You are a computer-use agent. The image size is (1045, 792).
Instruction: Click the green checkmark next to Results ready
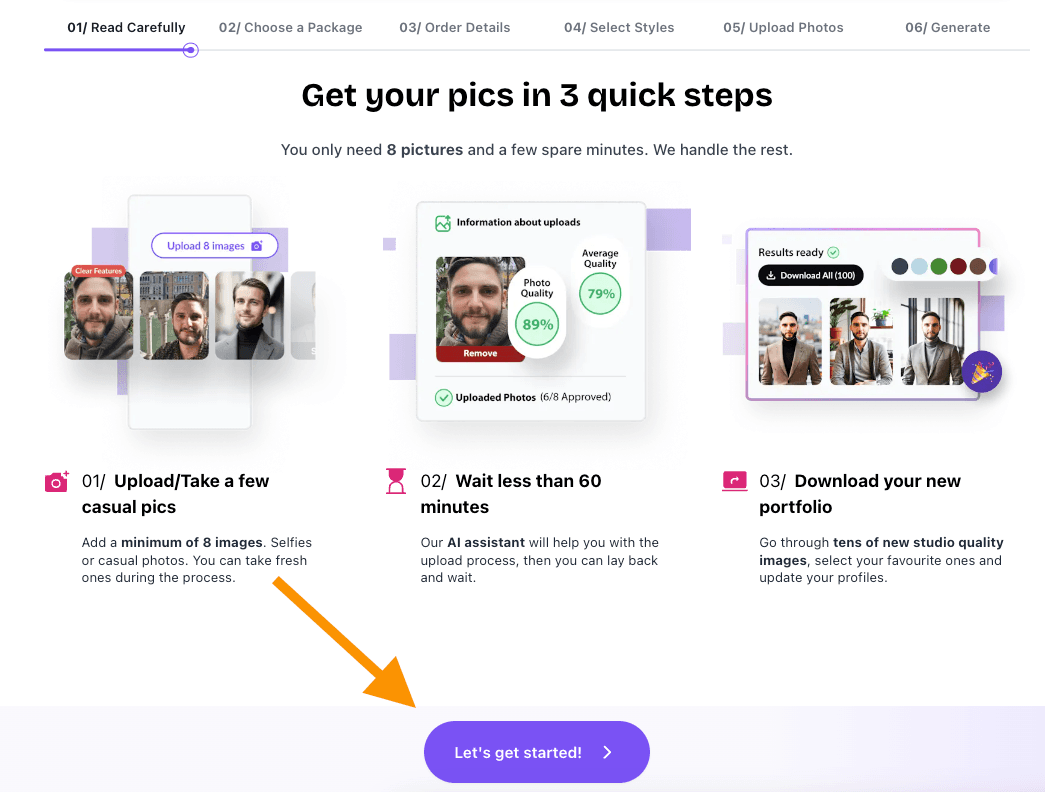(x=833, y=252)
